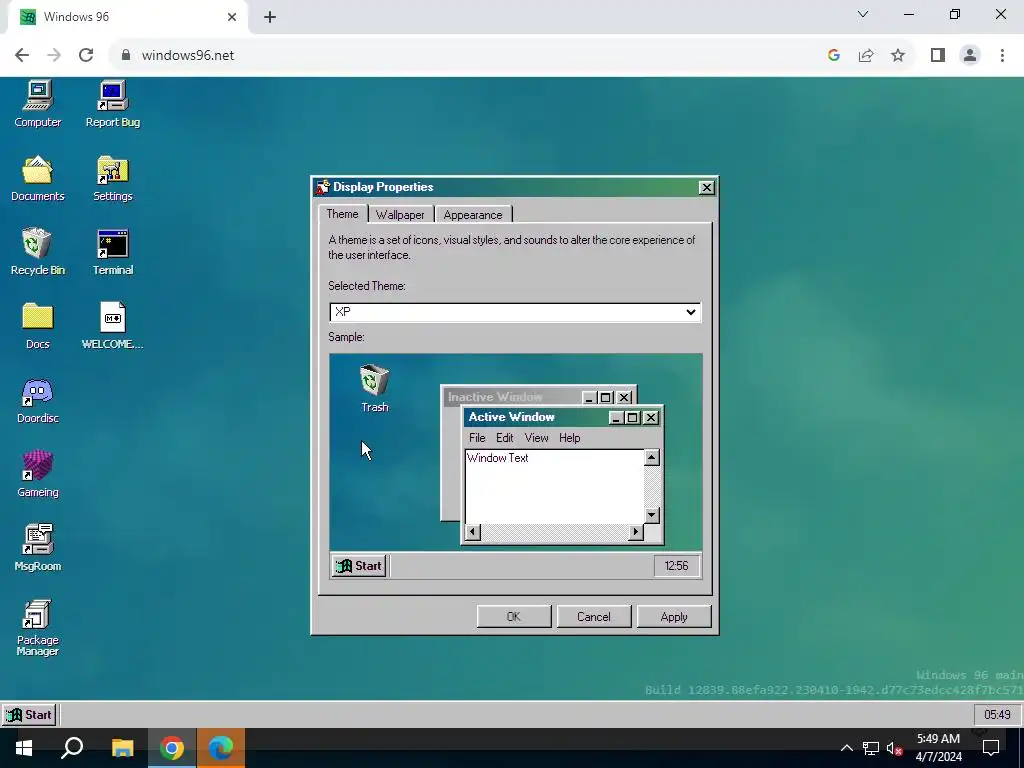Close the Display Properties dialog

[706, 187]
